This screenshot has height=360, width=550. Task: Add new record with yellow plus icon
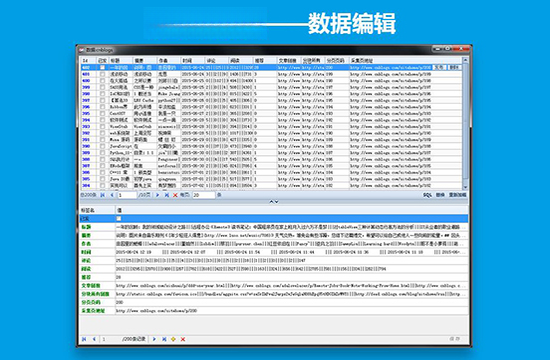[173, 339]
